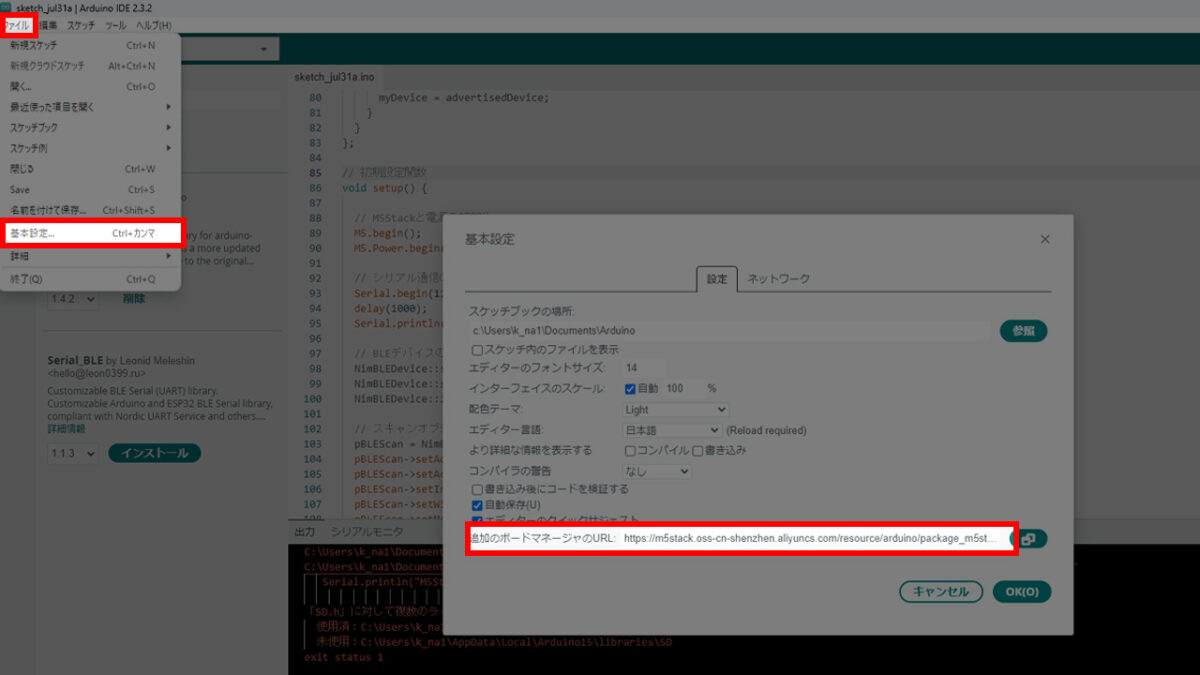Expand the スケッチブック submenu
Screen dimensions: 1200x675
90,128
